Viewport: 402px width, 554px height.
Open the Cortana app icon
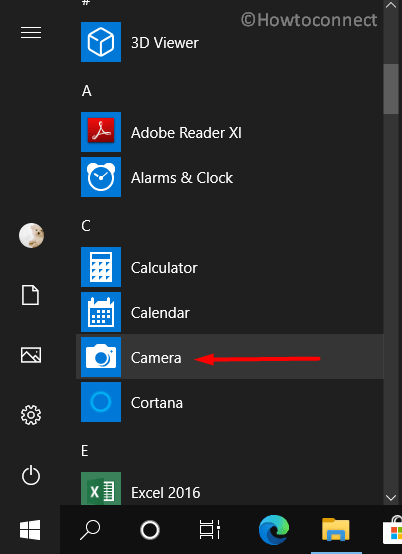click(101, 402)
